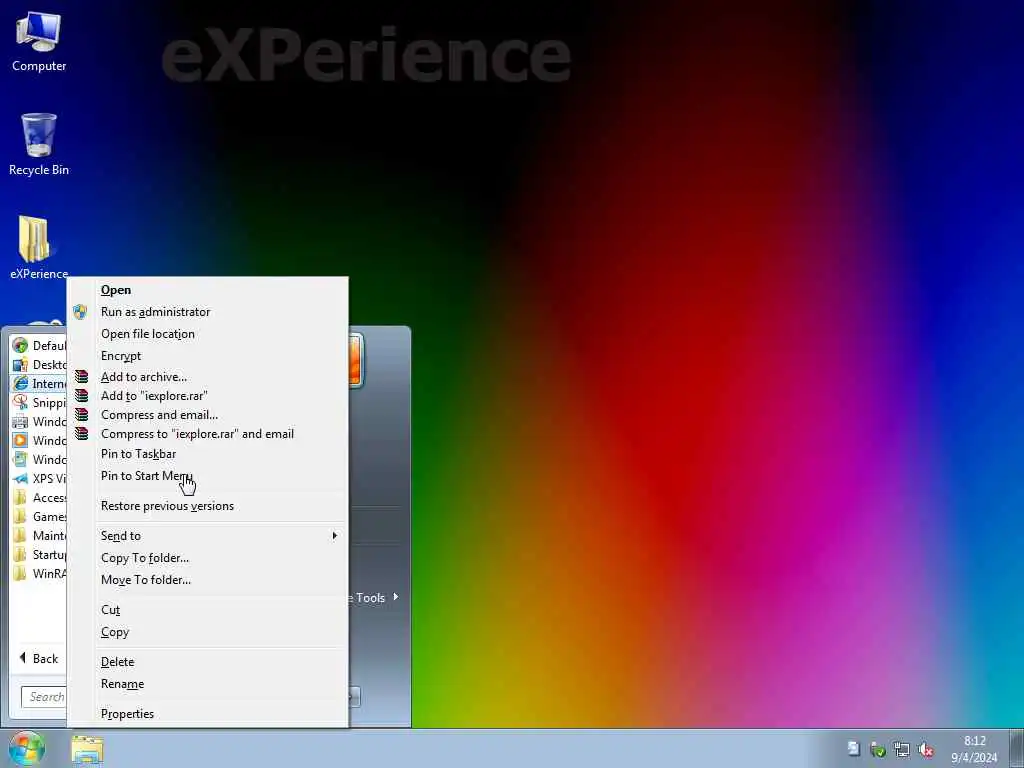Open Properties from the context menu
The height and width of the screenshot is (768, 1024).
point(127,714)
